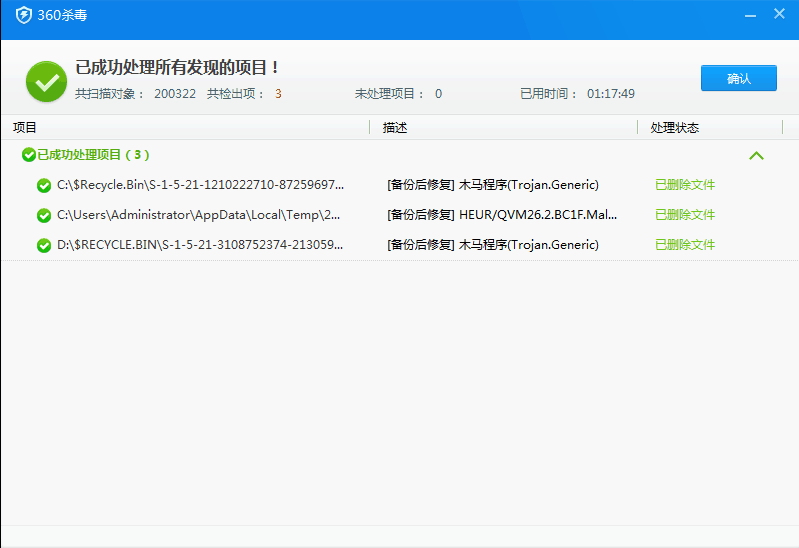
Task: Click the 未处理项目 count 0
Action: [438, 94]
